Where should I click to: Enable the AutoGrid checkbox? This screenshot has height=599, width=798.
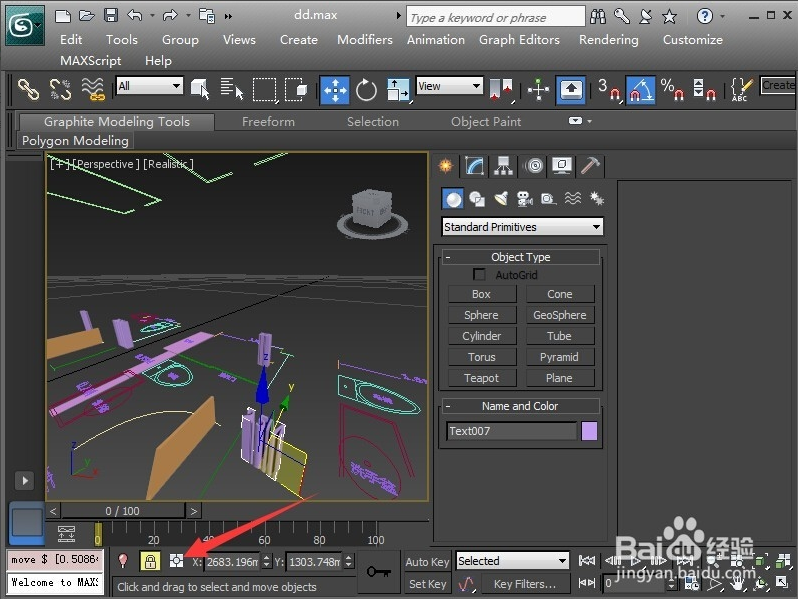[479, 274]
